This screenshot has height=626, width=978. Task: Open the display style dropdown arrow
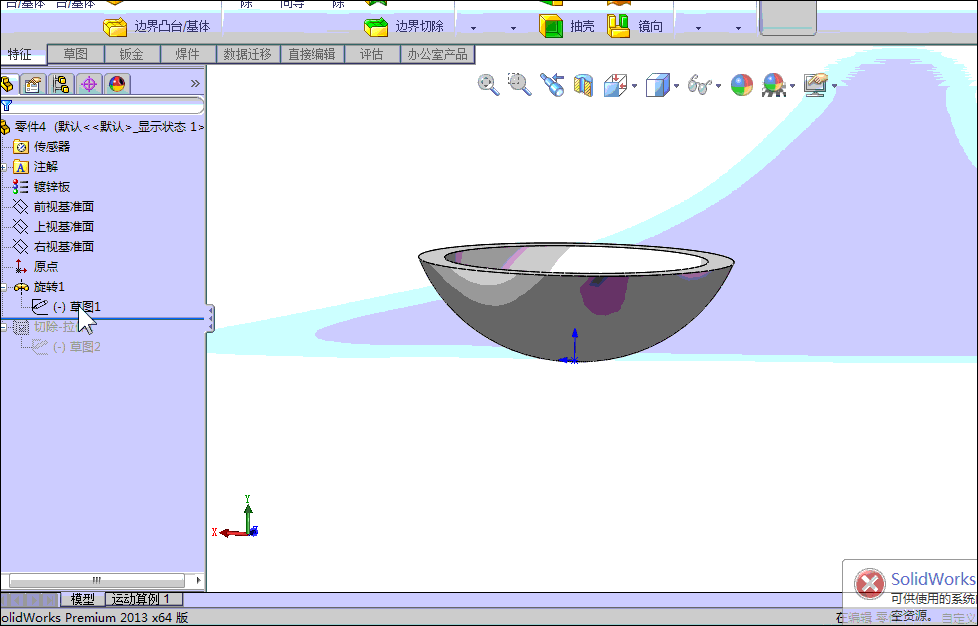676,86
